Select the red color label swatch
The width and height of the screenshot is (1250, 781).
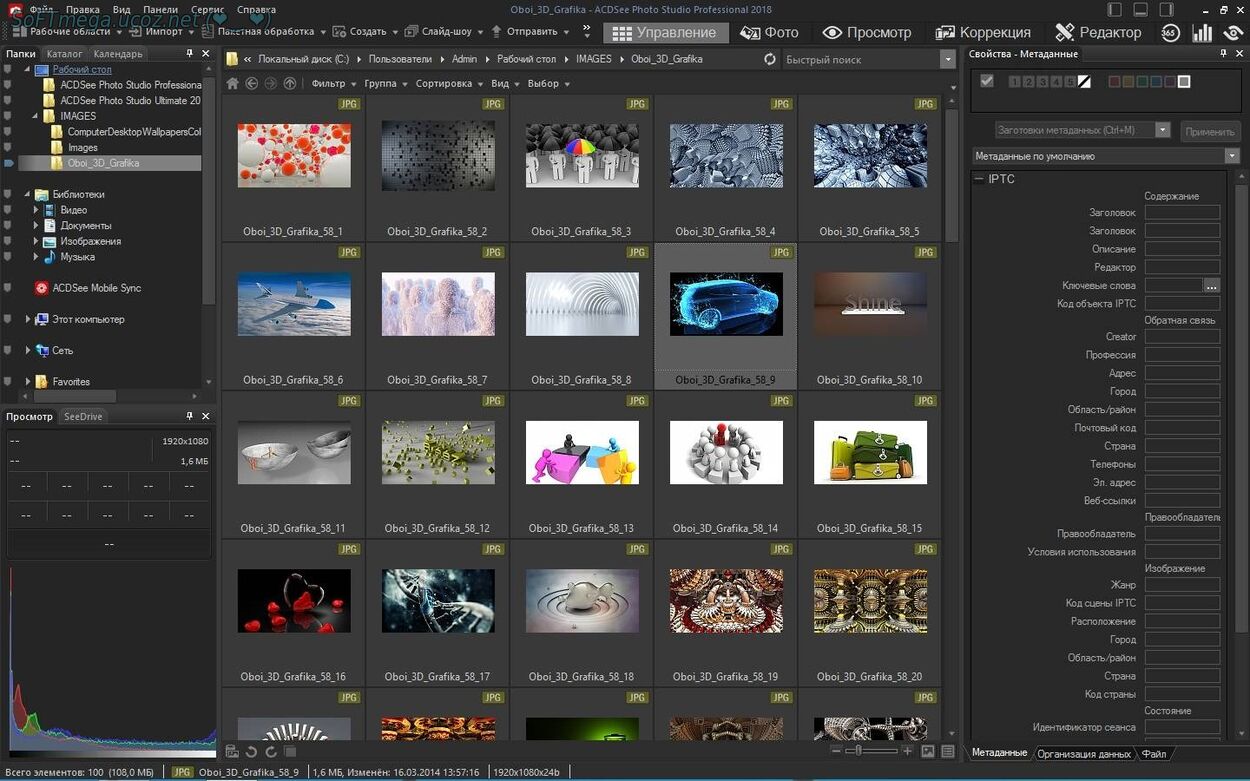coord(1114,82)
